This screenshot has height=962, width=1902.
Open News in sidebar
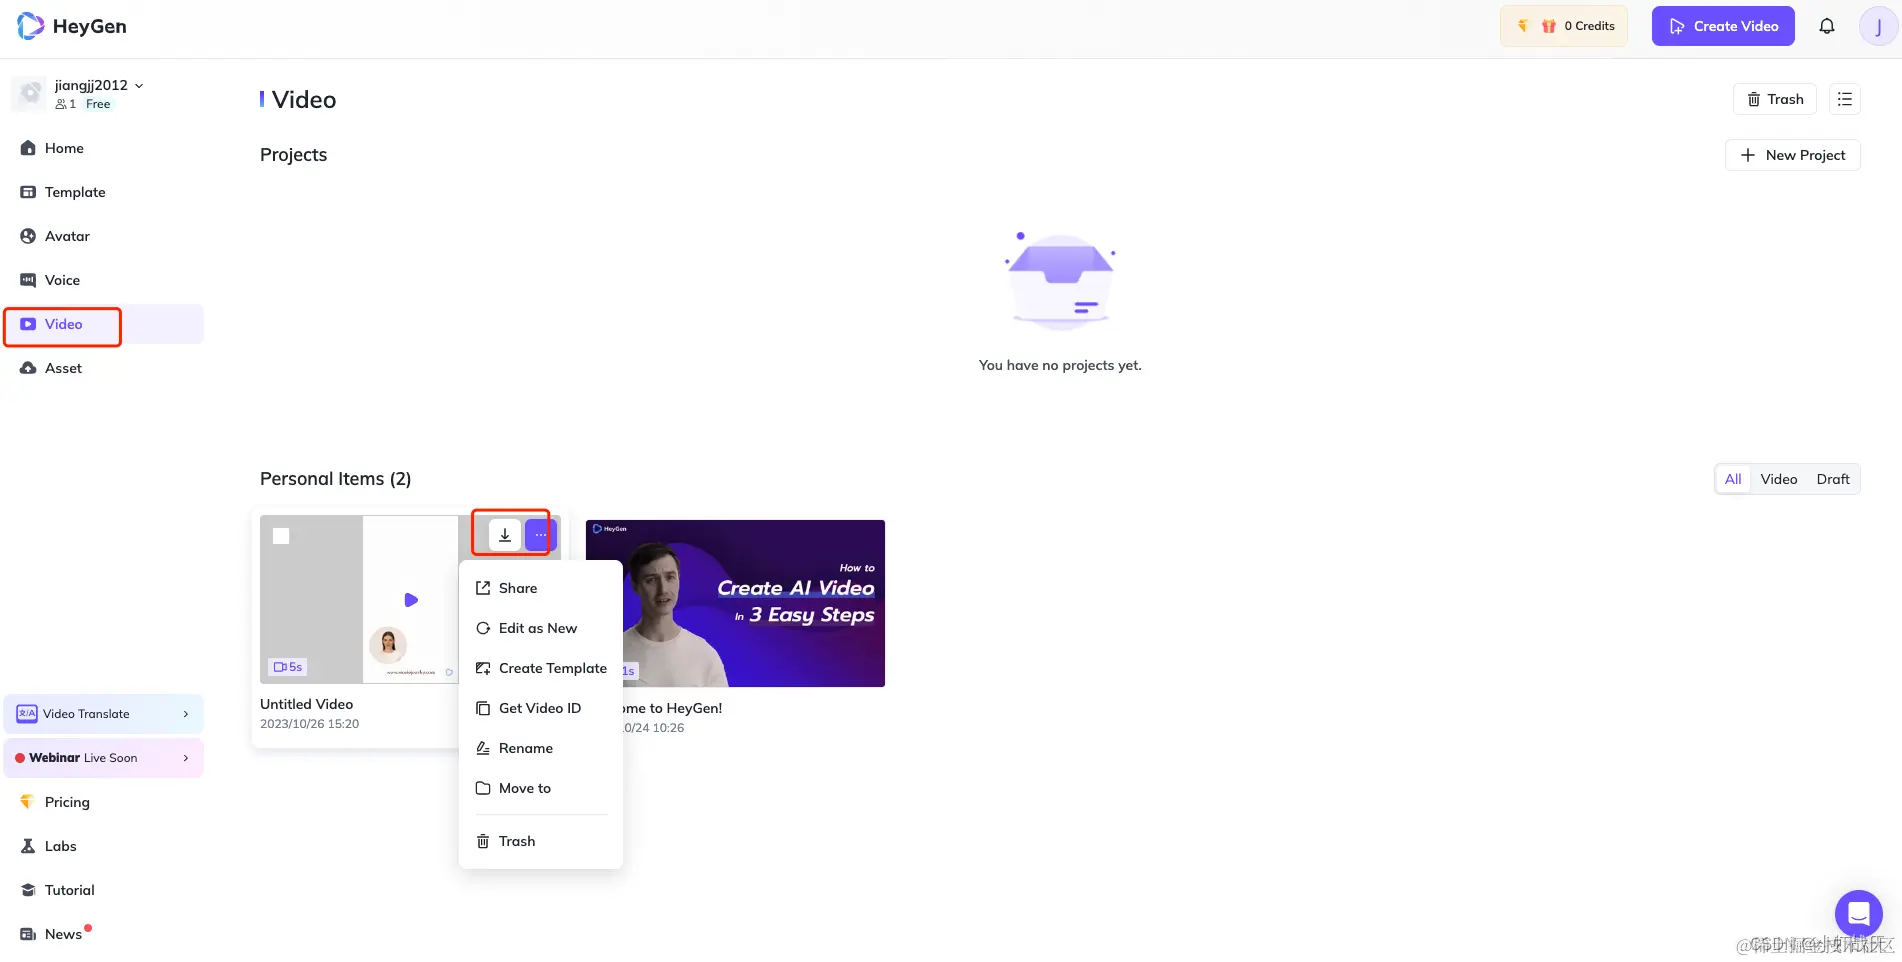pos(103,934)
